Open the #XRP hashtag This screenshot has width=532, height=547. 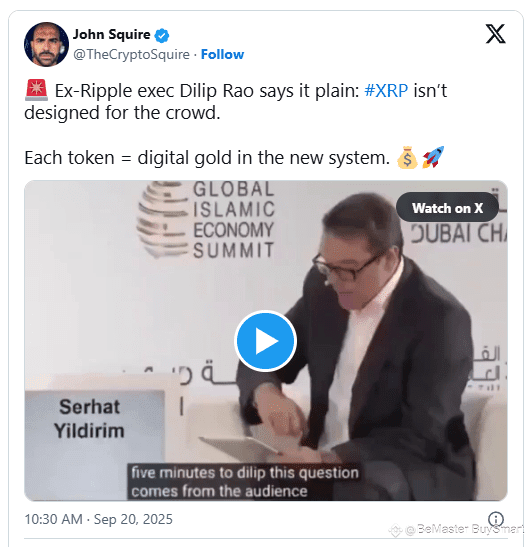pyautogui.click(x=386, y=91)
